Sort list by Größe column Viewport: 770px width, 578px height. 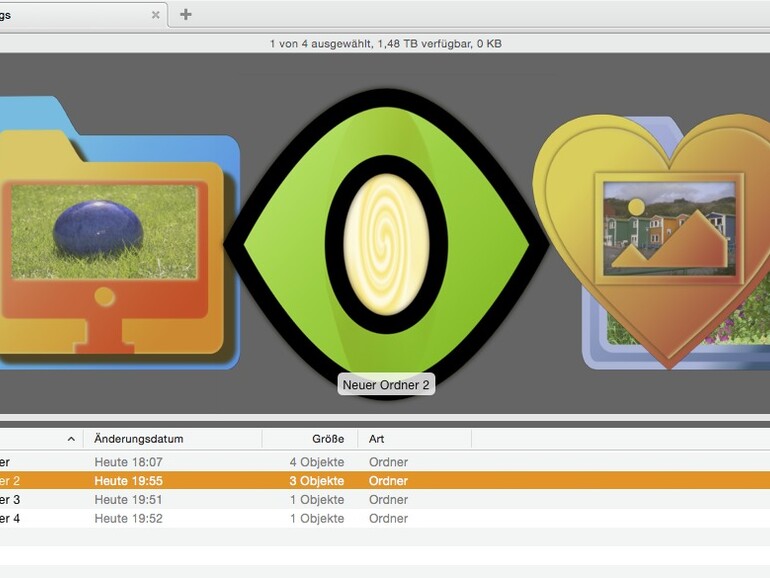point(328,439)
